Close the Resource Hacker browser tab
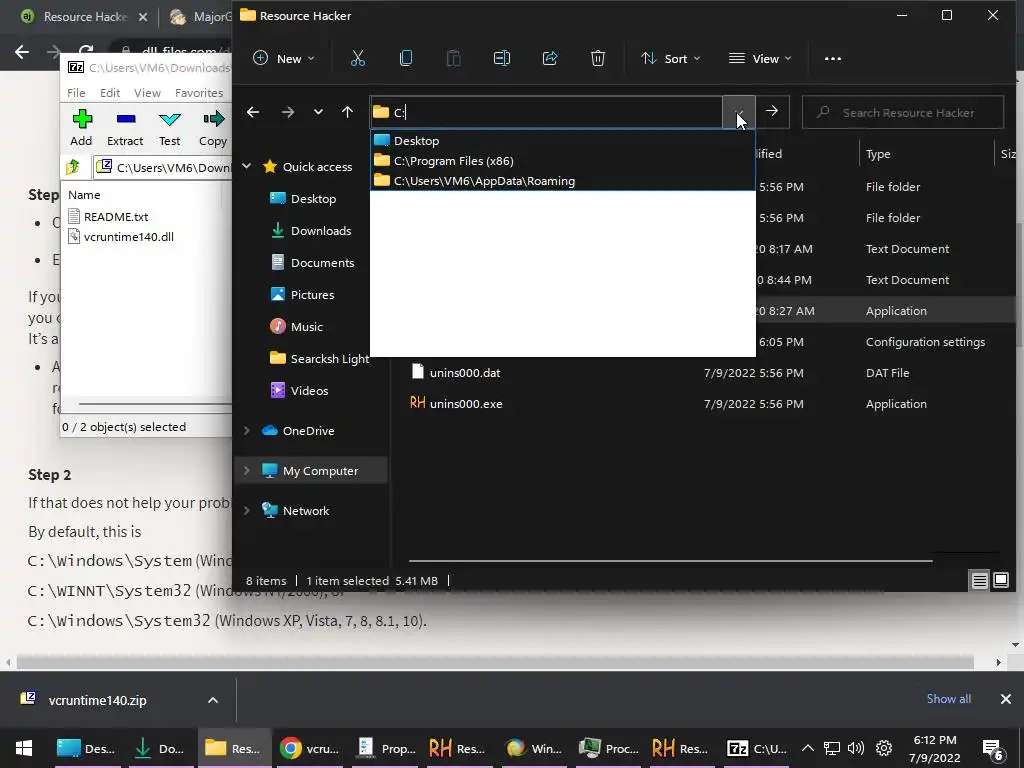This screenshot has height=768, width=1024. point(143,17)
